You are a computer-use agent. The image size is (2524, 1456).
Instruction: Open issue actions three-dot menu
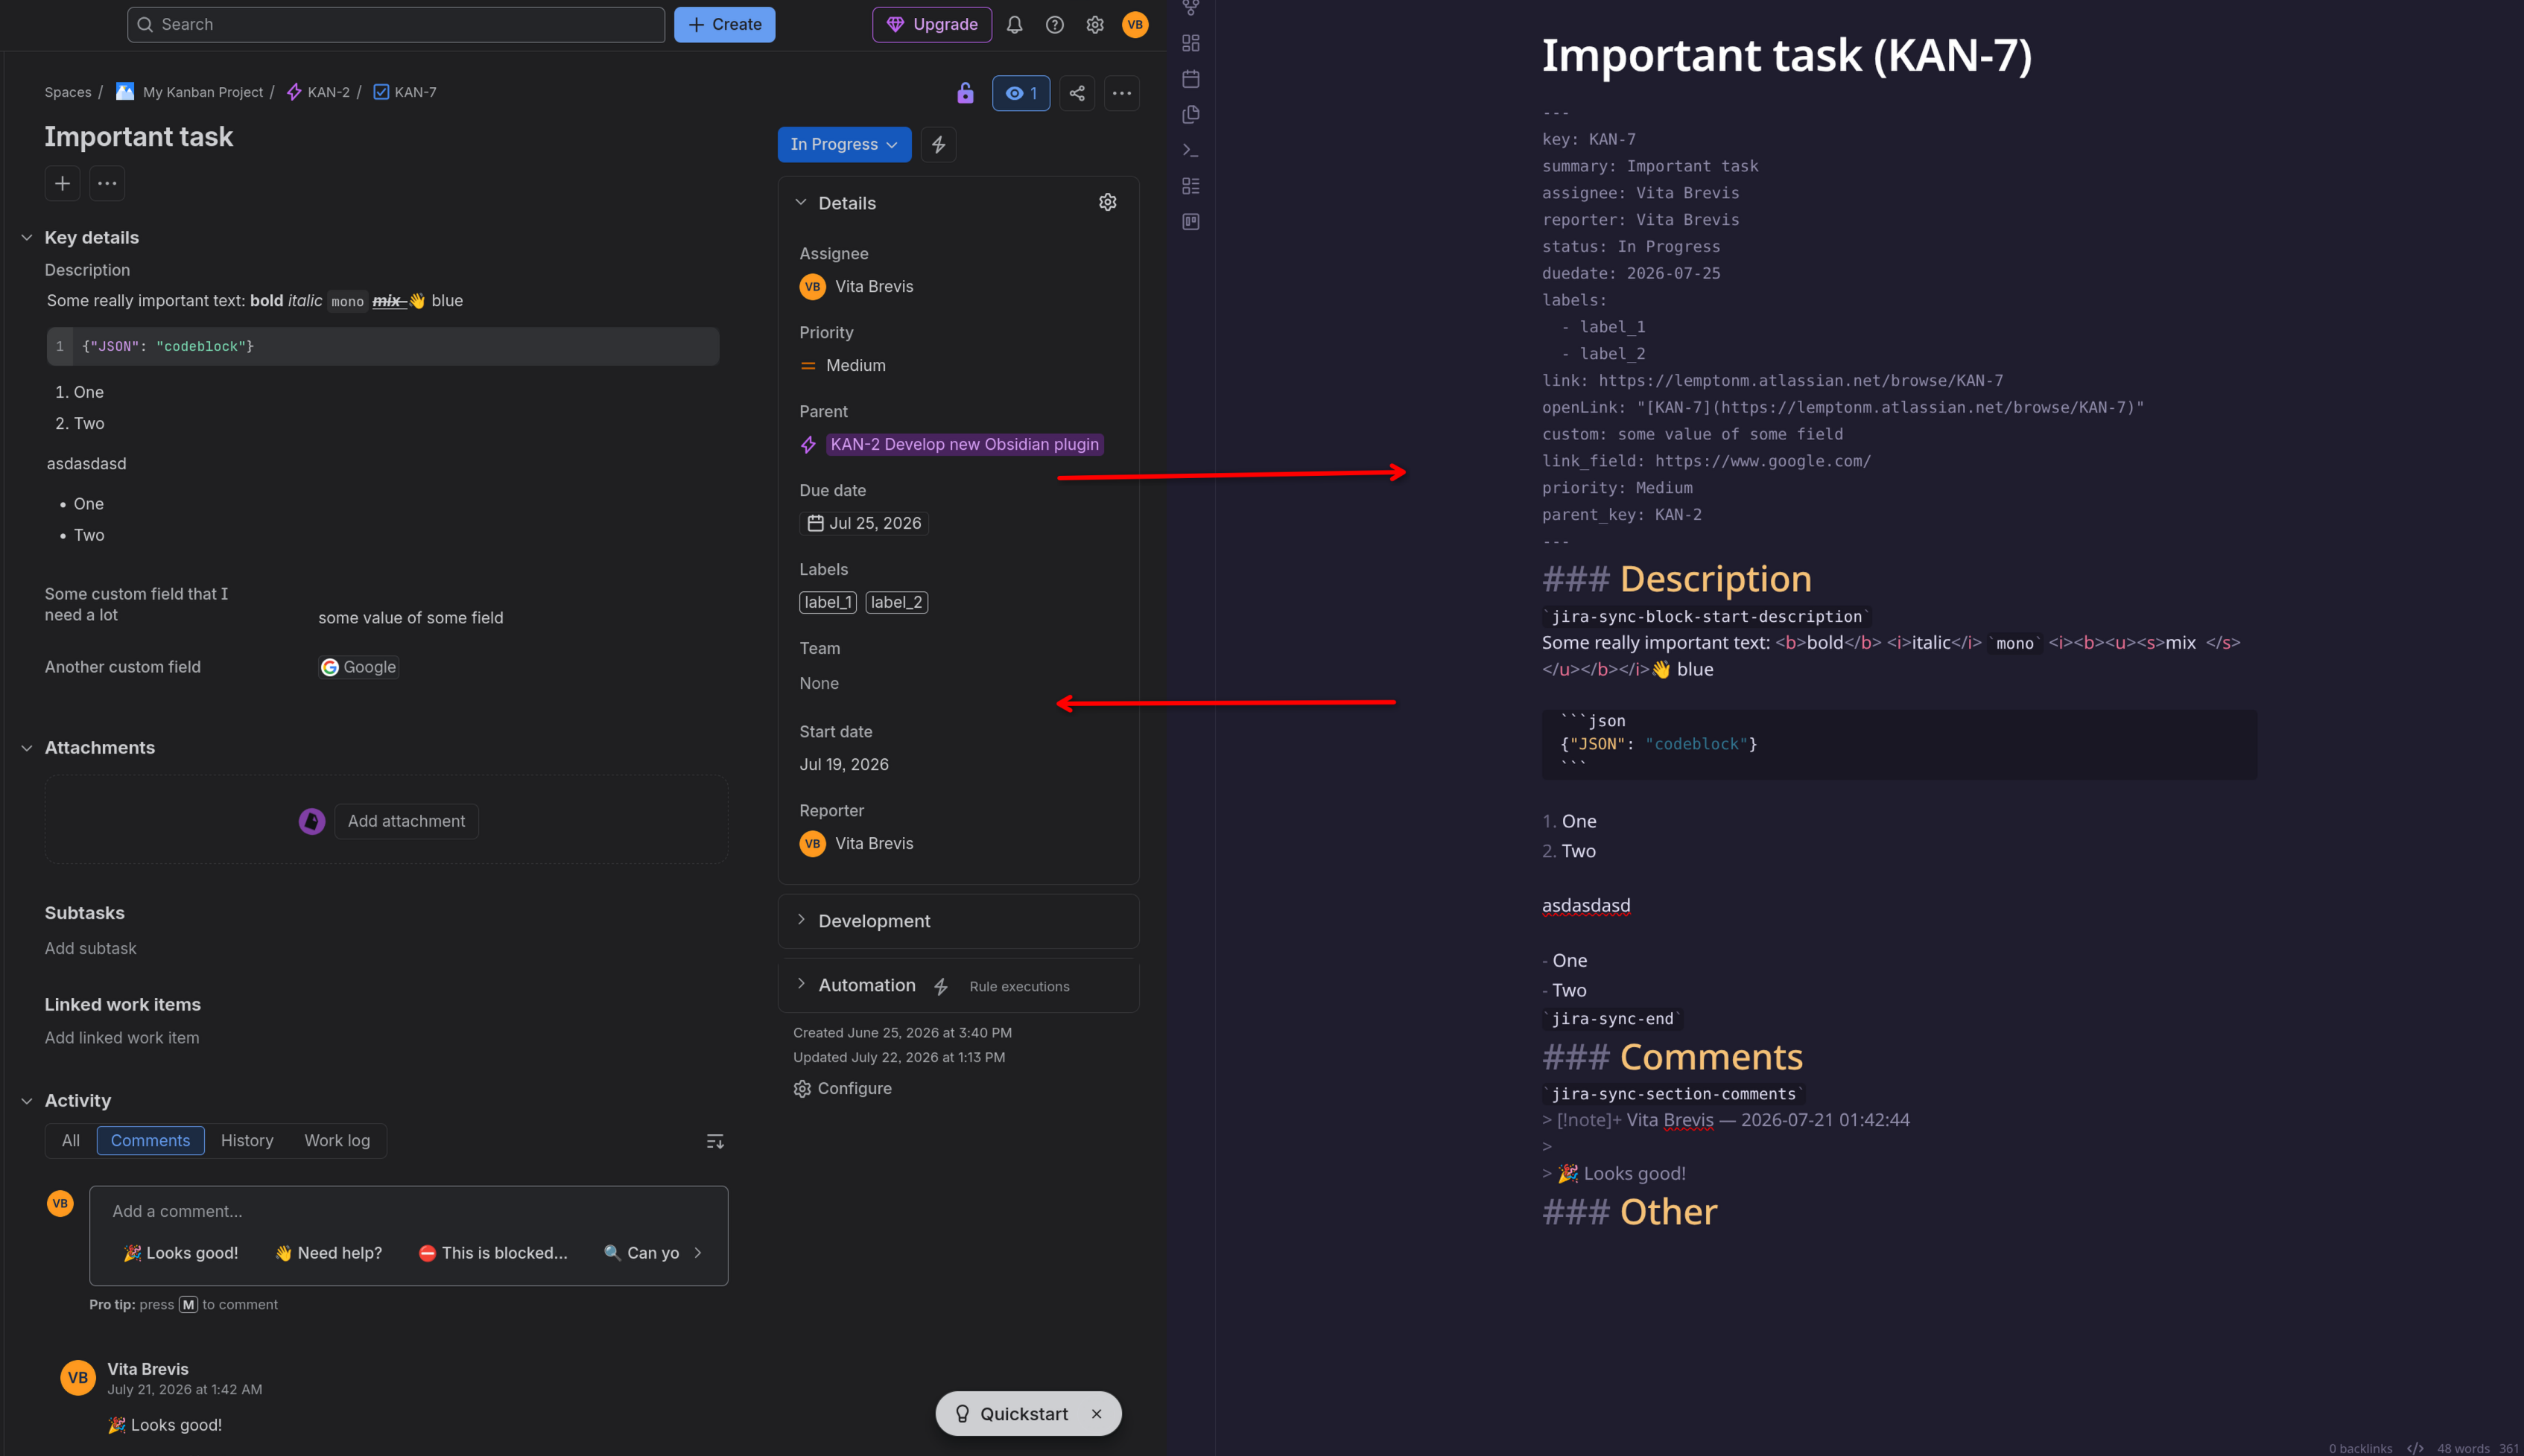point(1122,93)
